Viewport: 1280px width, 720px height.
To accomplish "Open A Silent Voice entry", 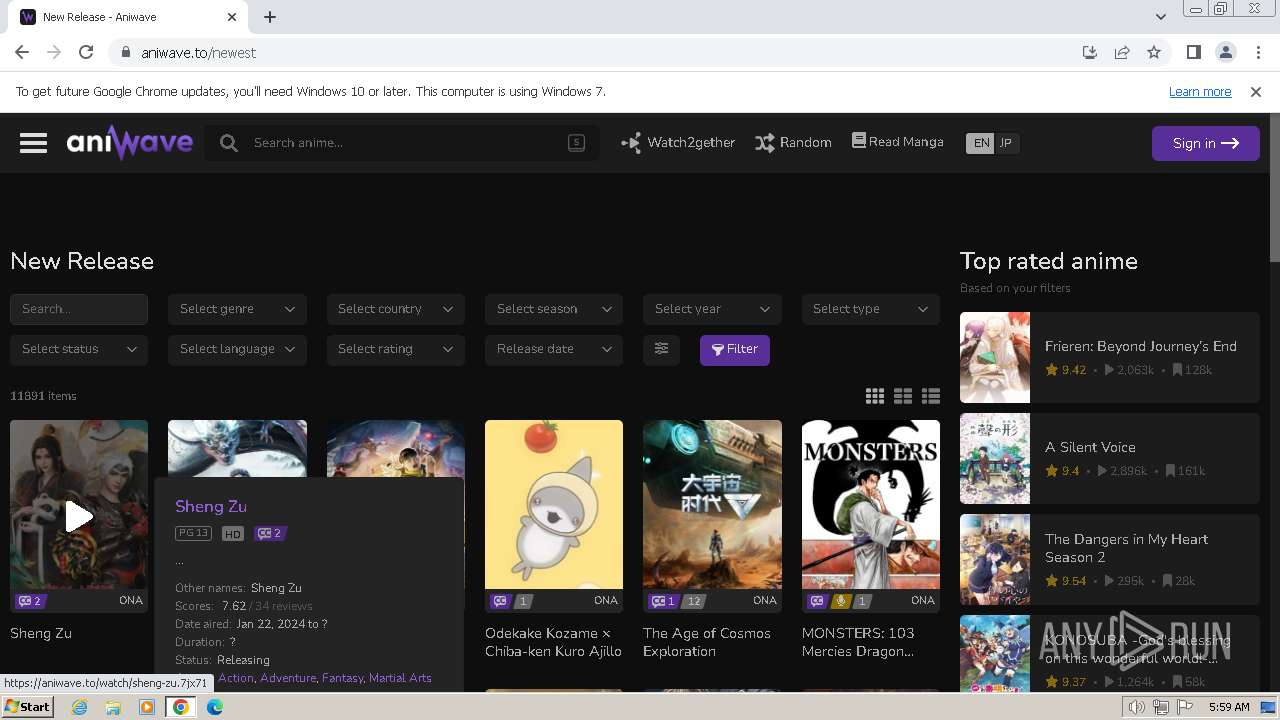I will [x=1110, y=458].
